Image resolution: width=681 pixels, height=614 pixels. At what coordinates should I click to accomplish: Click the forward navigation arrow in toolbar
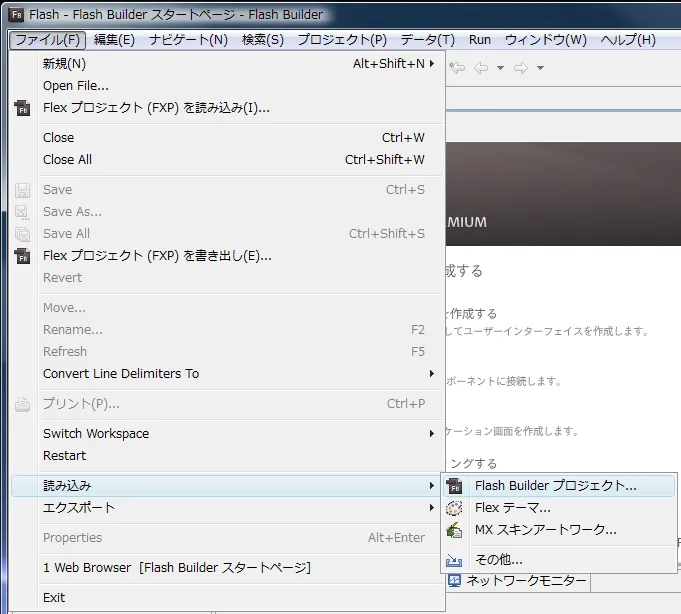[521, 68]
